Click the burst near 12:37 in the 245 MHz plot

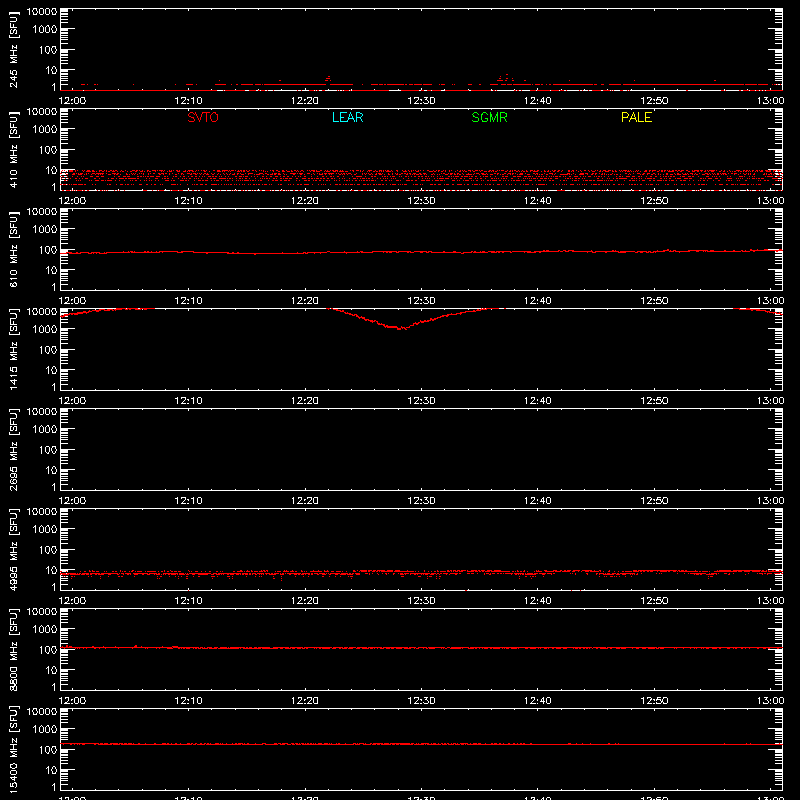click(x=505, y=78)
